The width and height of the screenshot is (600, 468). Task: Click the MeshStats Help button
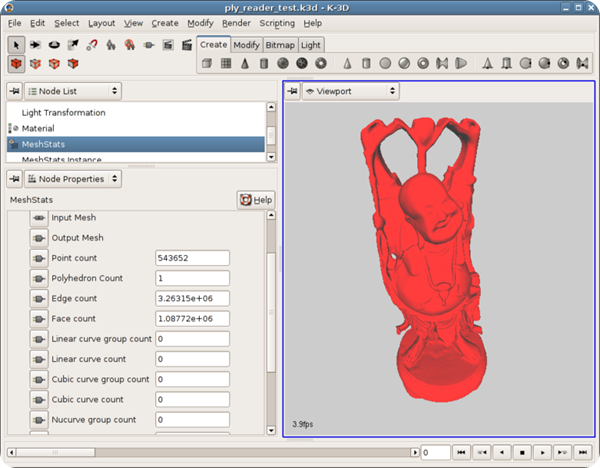(256, 200)
